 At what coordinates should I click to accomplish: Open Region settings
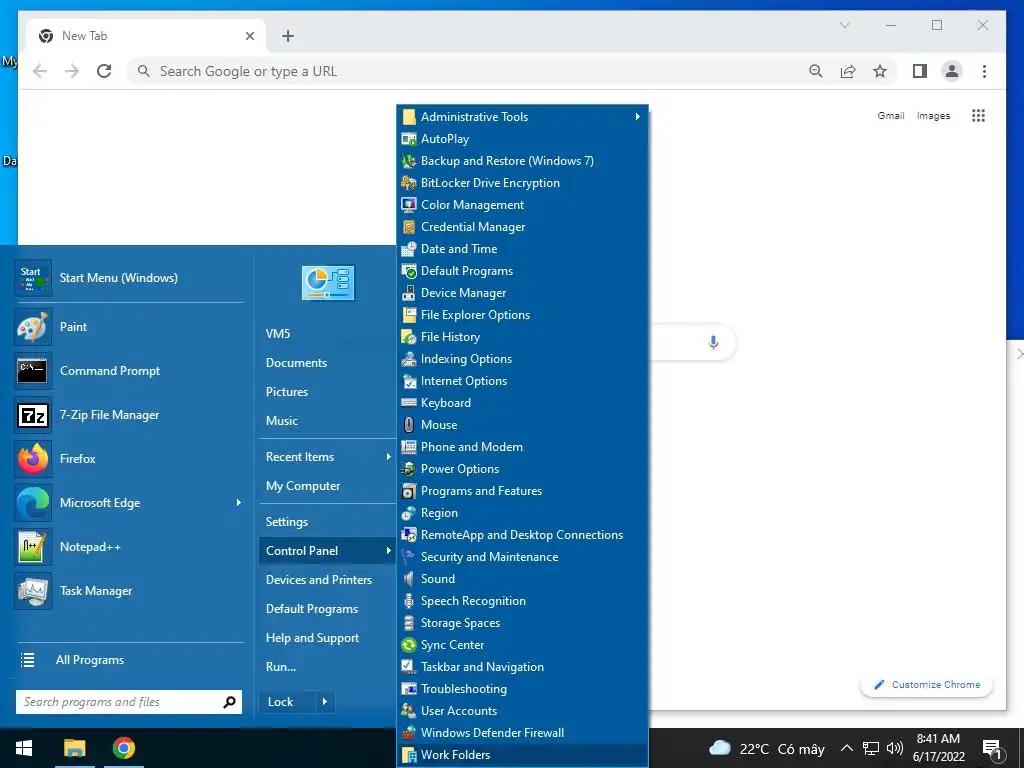coord(522,513)
